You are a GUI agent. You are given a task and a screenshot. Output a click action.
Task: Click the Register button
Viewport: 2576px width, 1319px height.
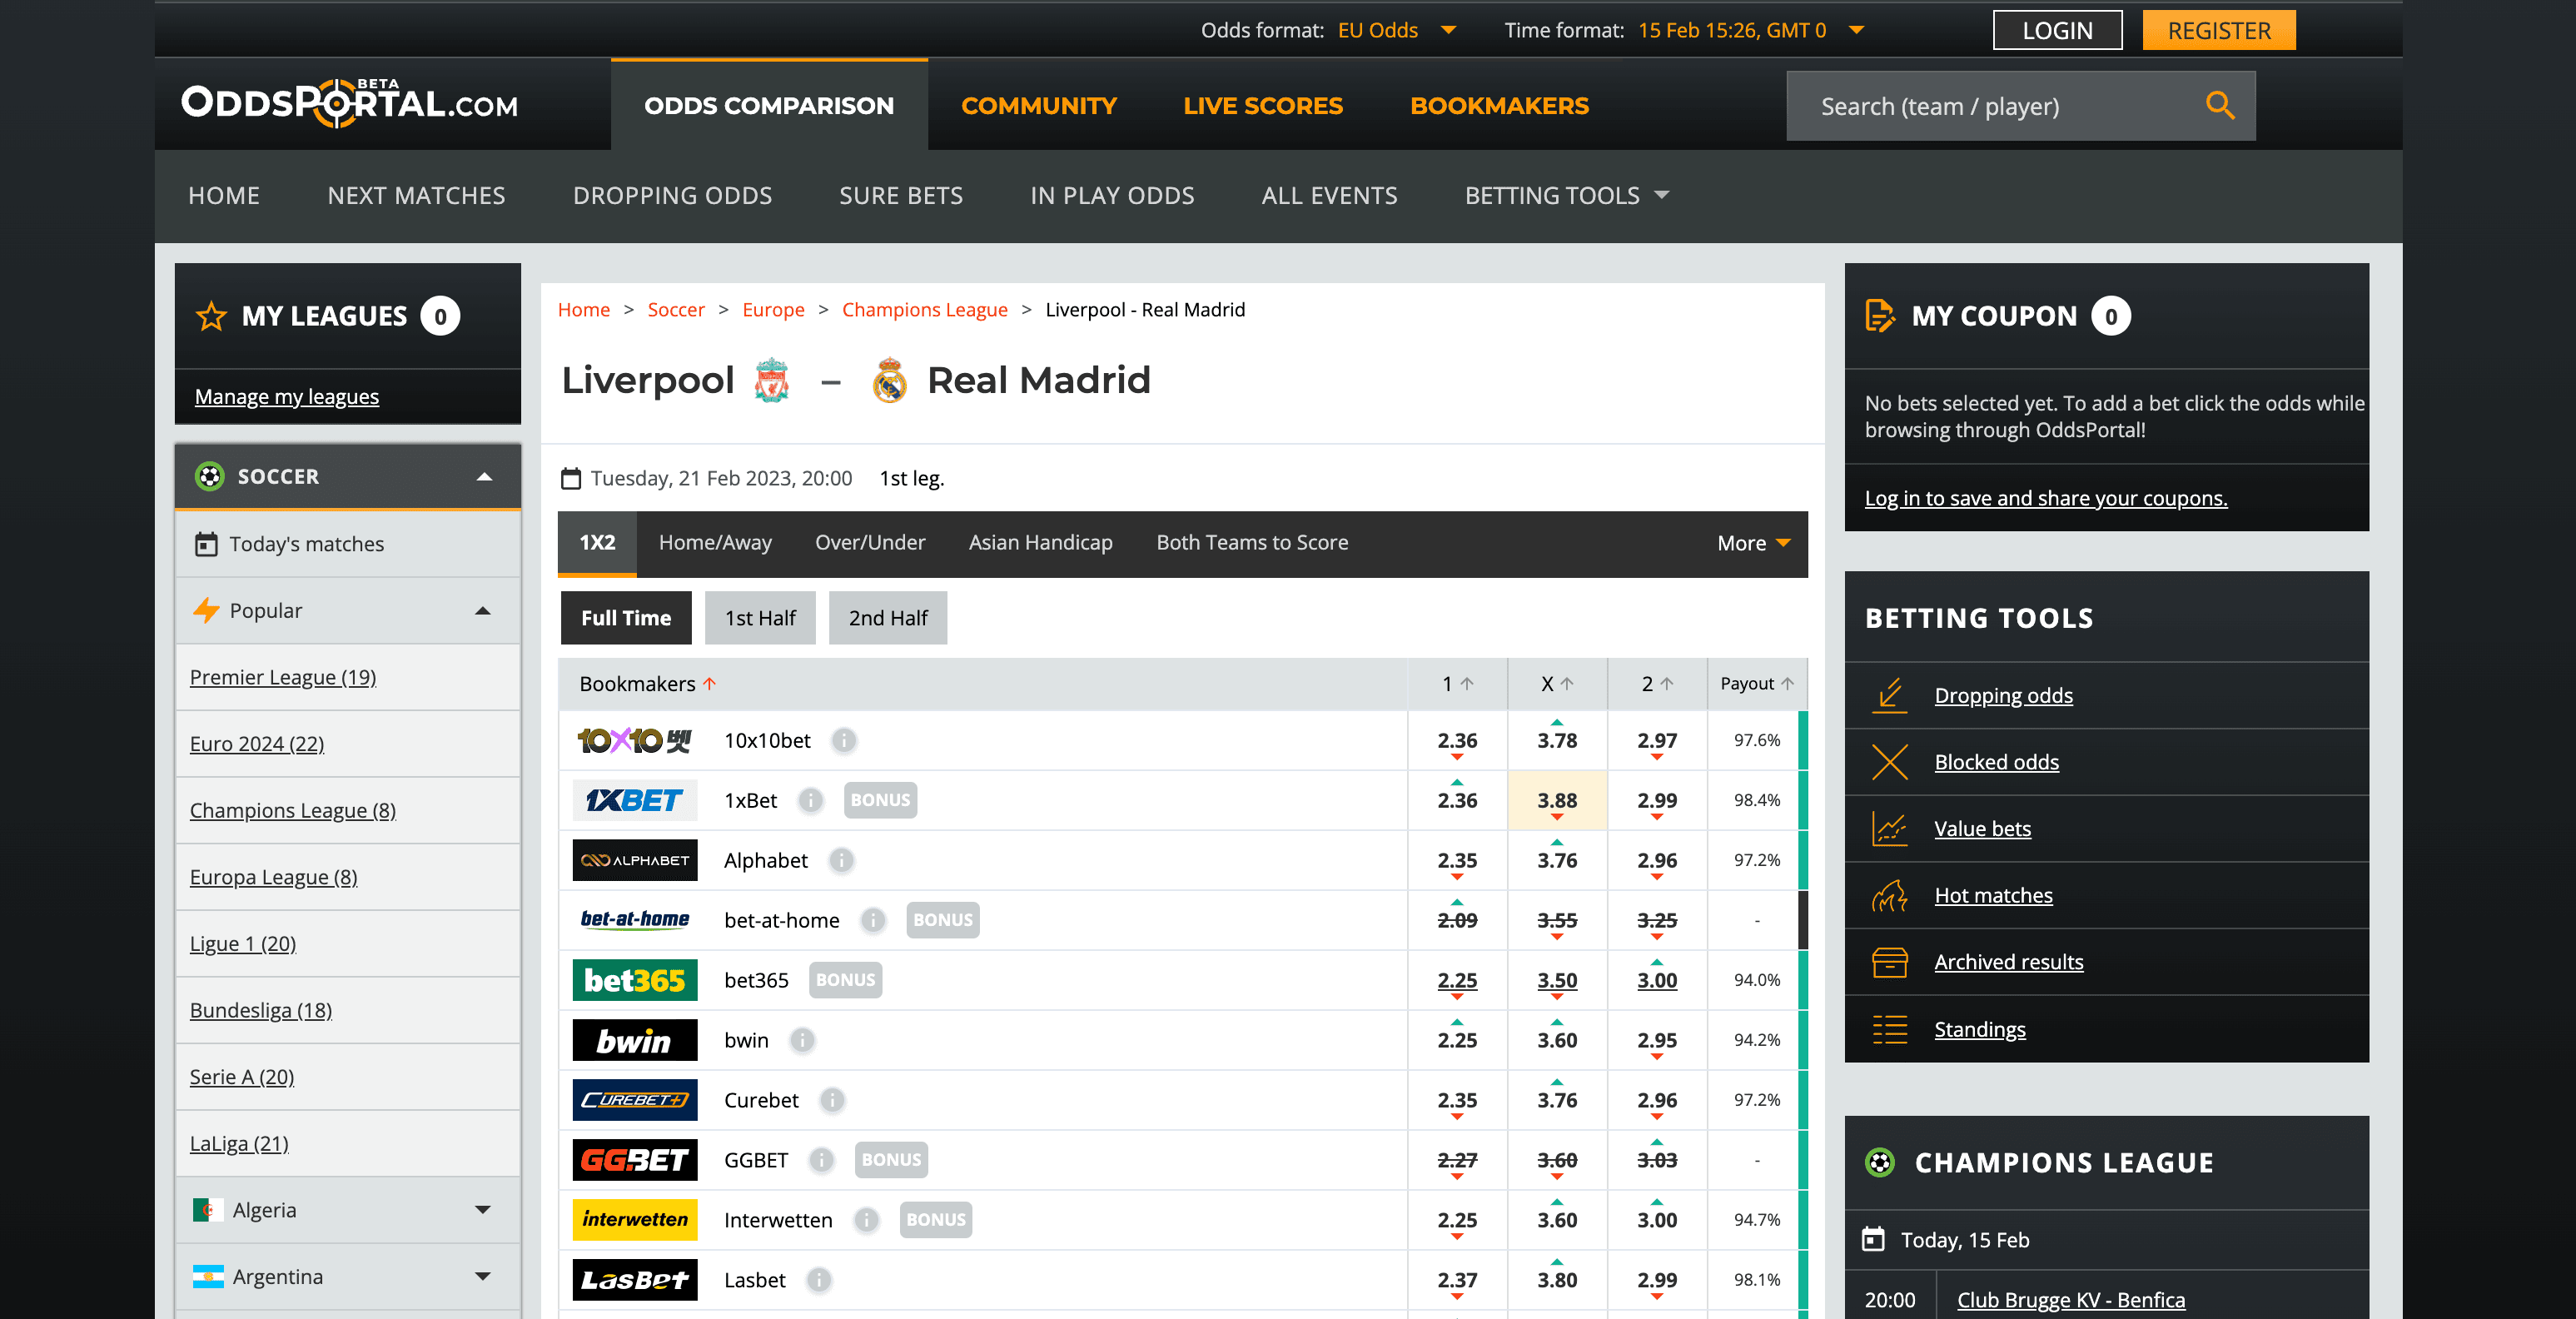click(2218, 30)
